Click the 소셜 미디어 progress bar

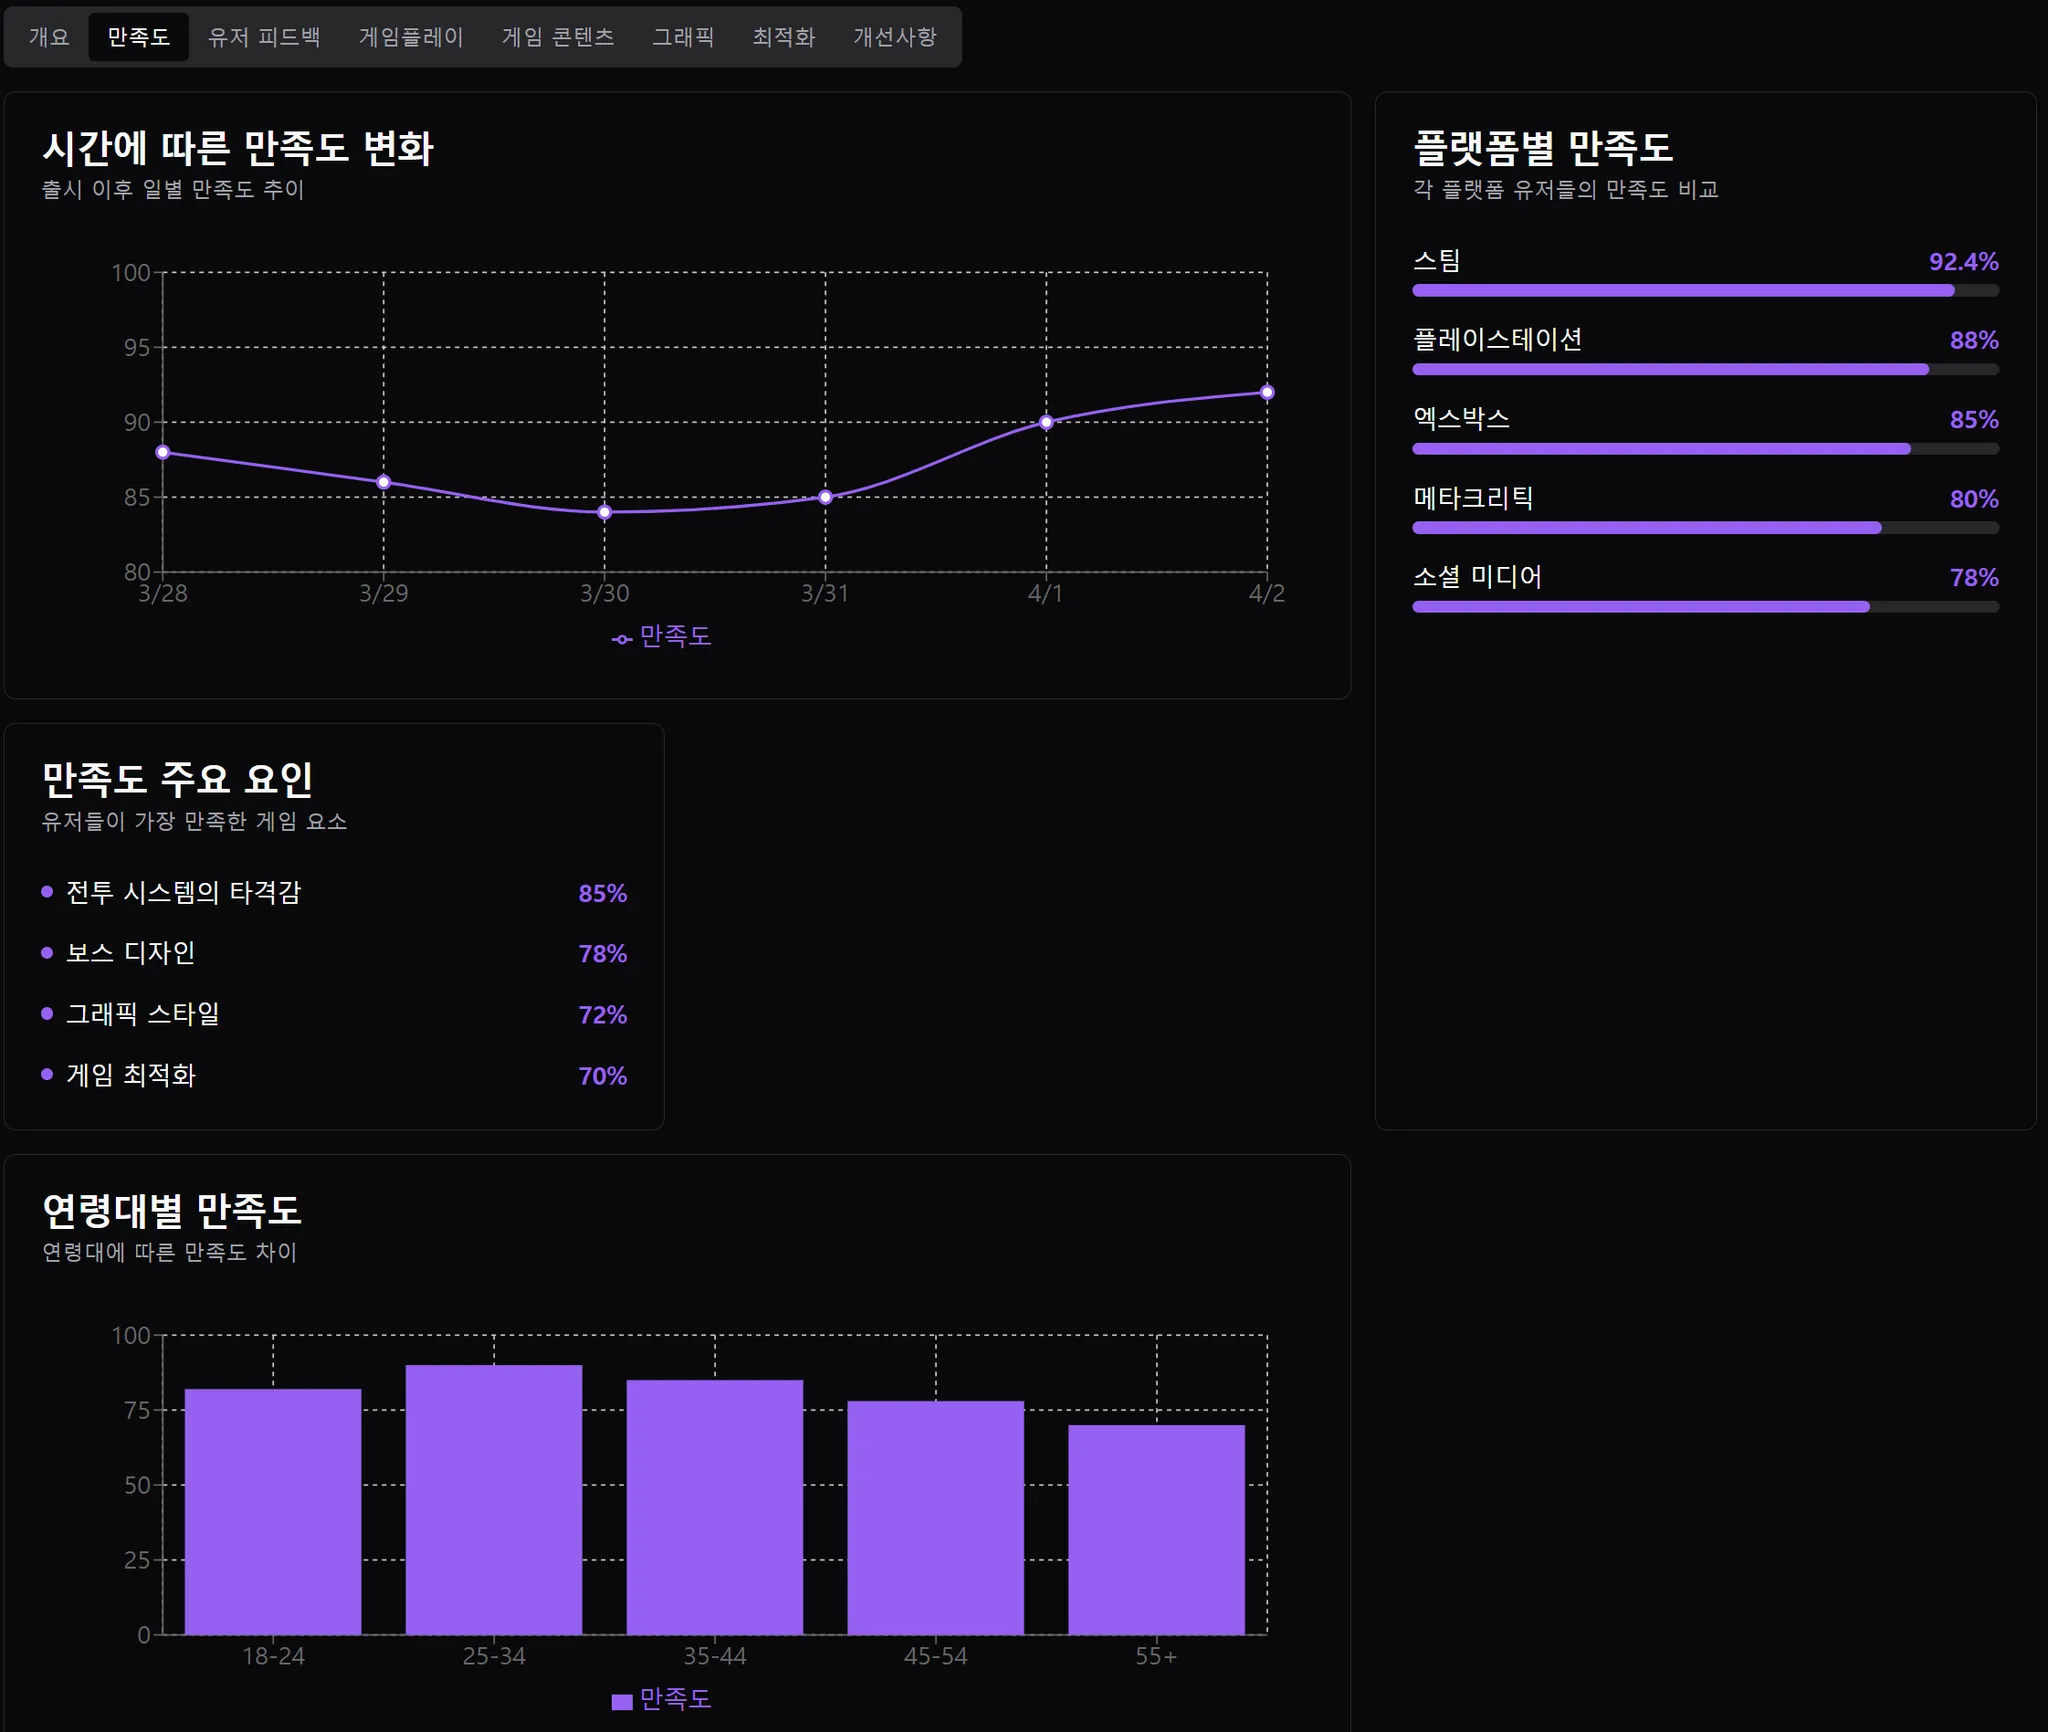coord(1704,607)
